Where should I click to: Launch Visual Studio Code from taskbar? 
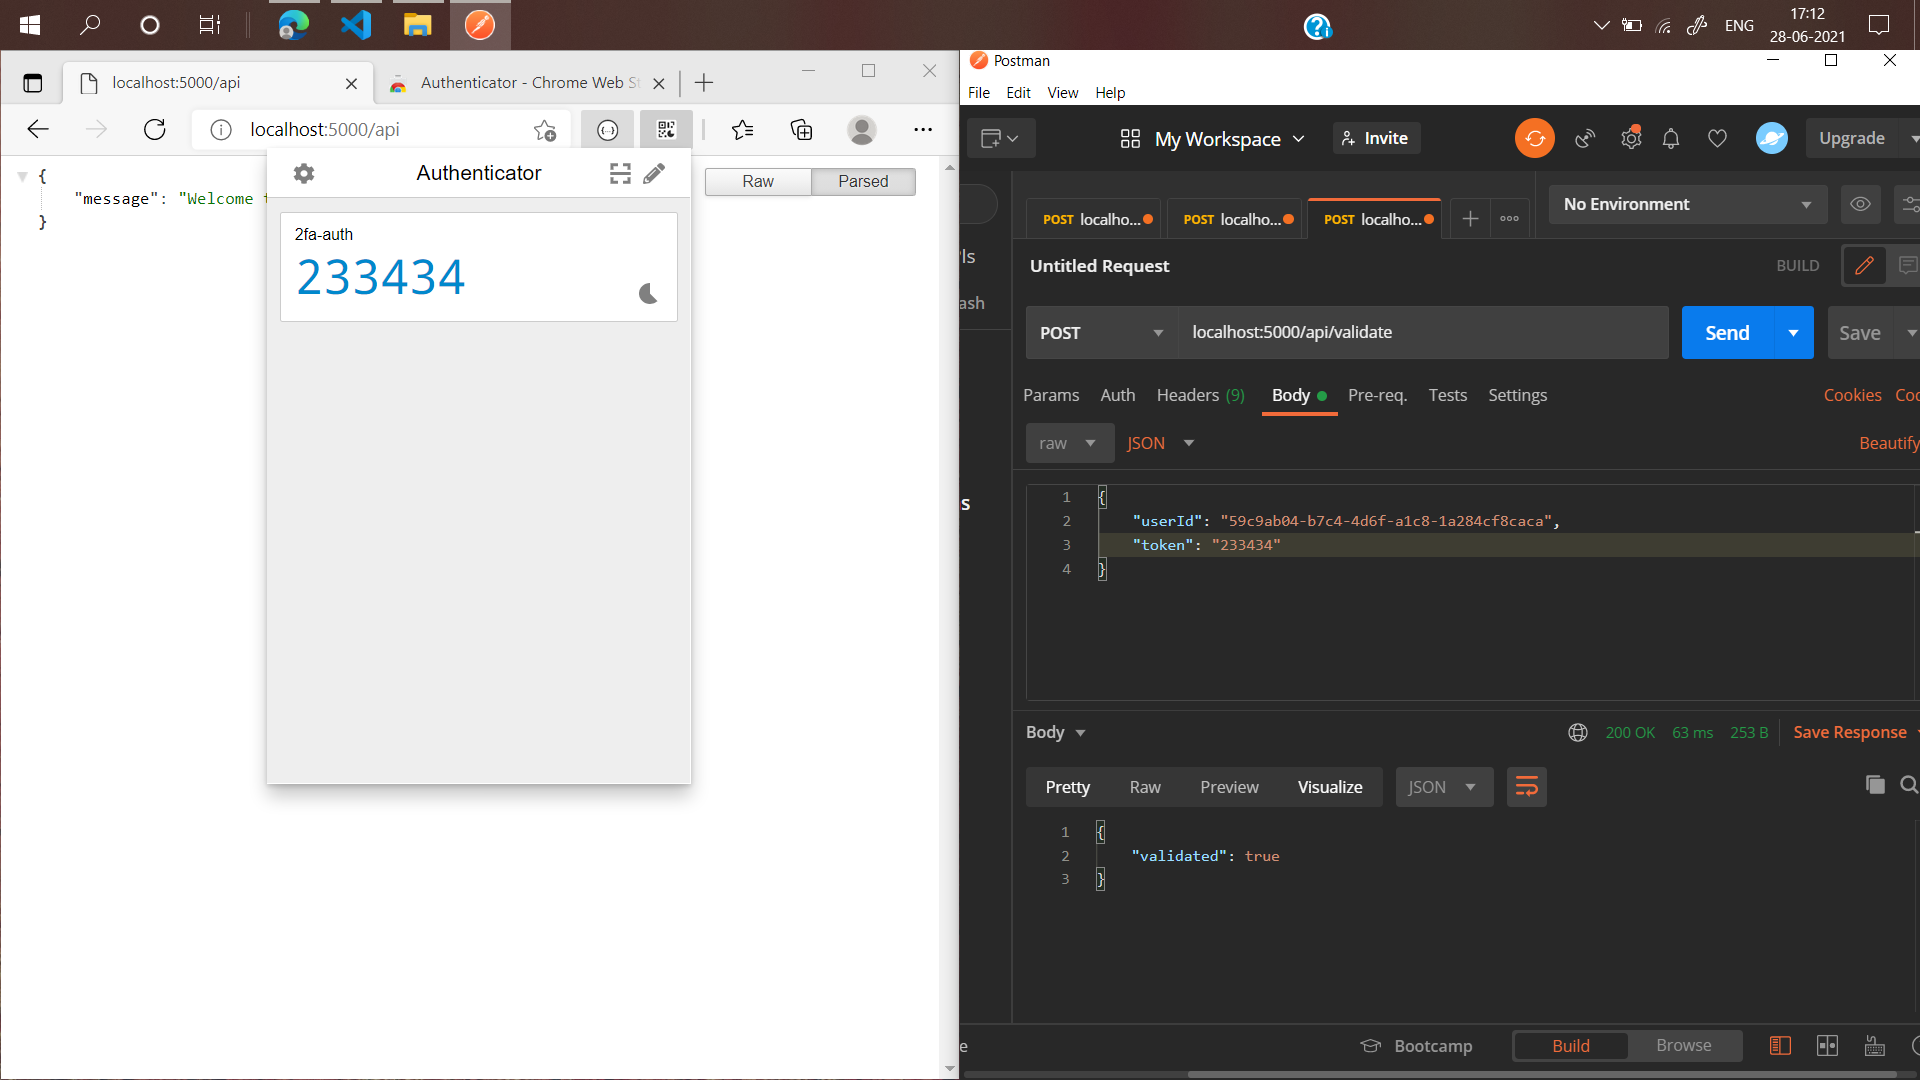[x=355, y=25]
